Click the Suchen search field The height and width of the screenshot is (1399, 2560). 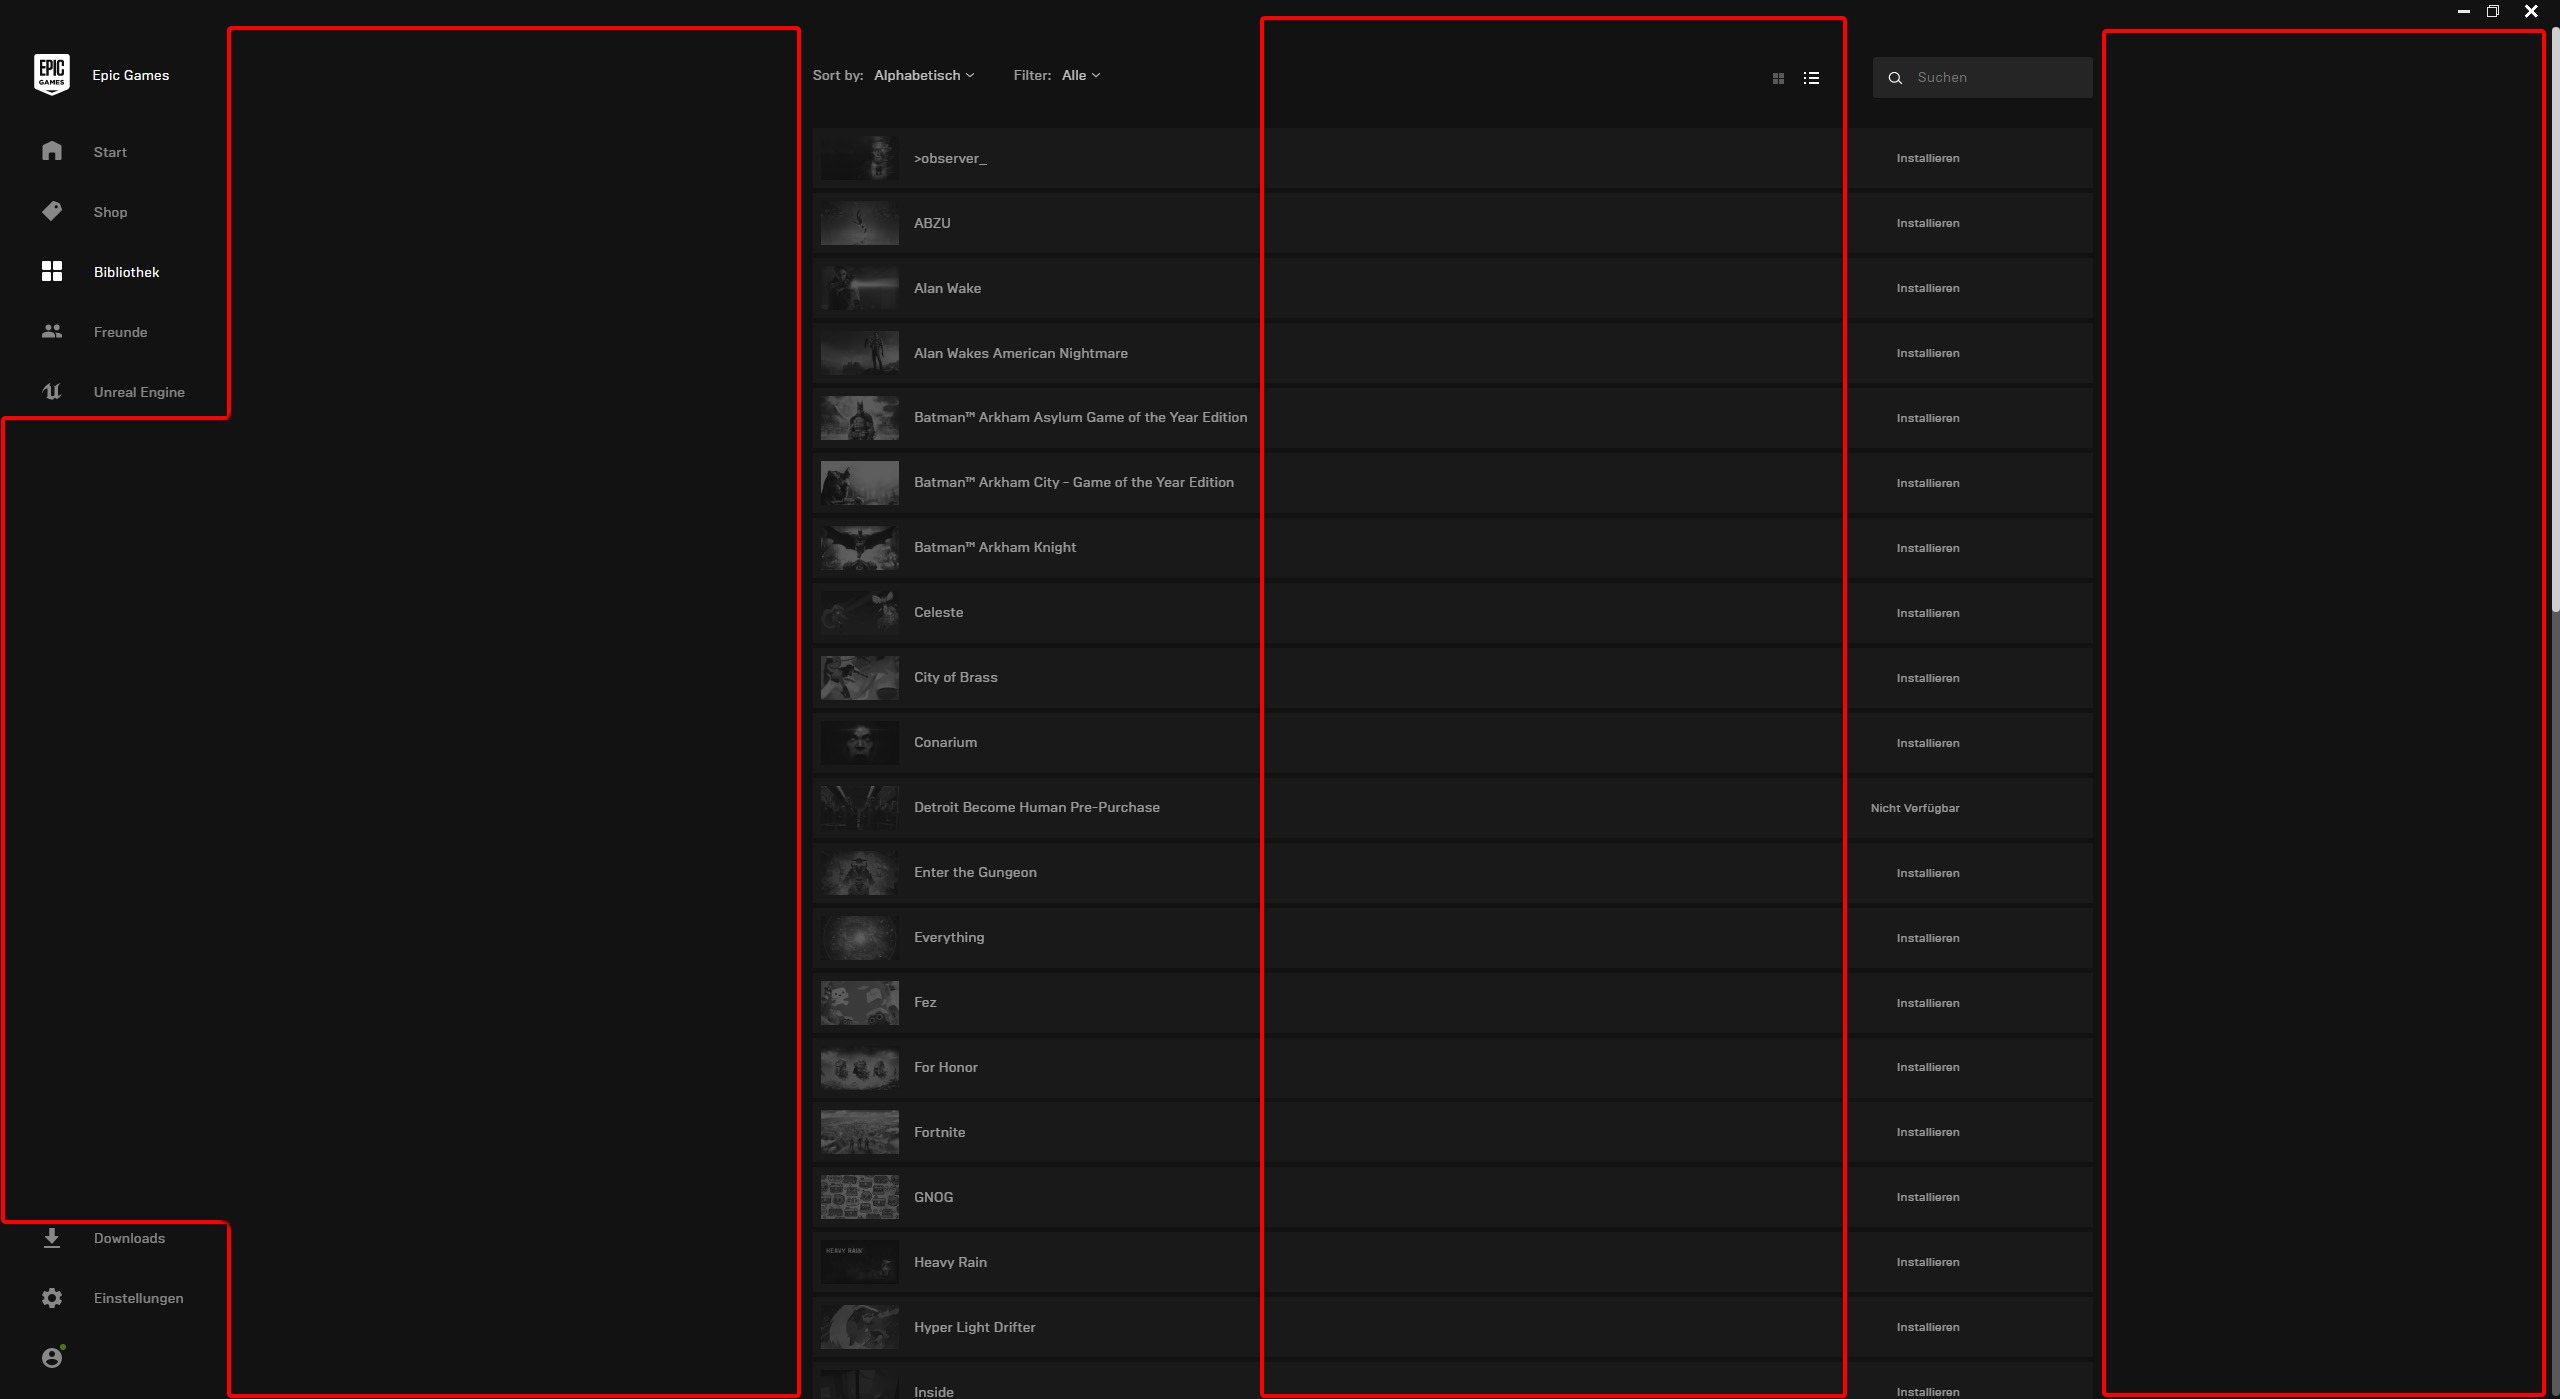coord(1982,77)
